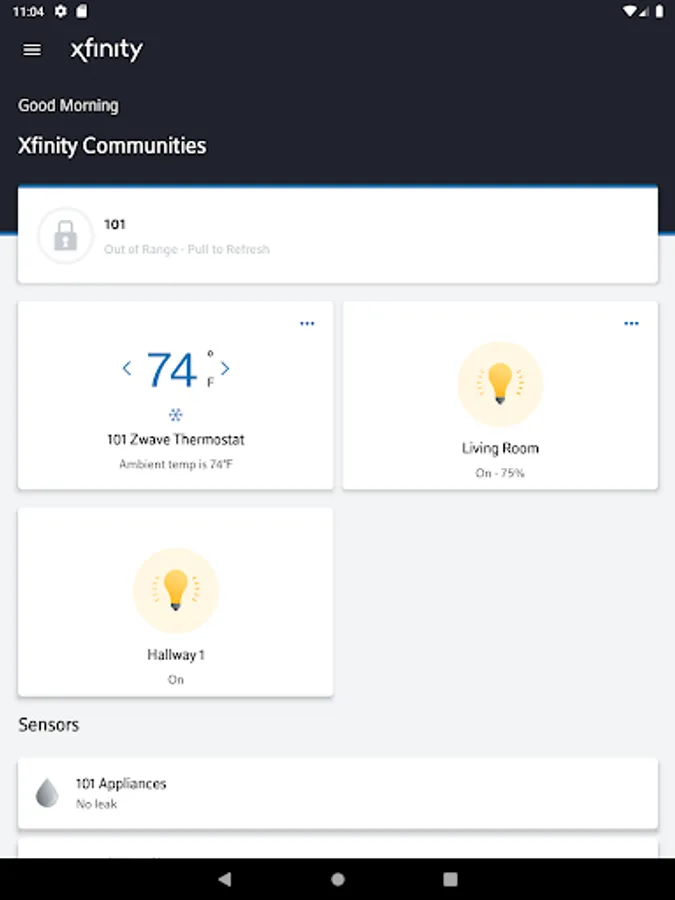The width and height of the screenshot is (675, 900).
Task: Open the 101 Zwave Thermostat label
Action: tap(176, 439)
